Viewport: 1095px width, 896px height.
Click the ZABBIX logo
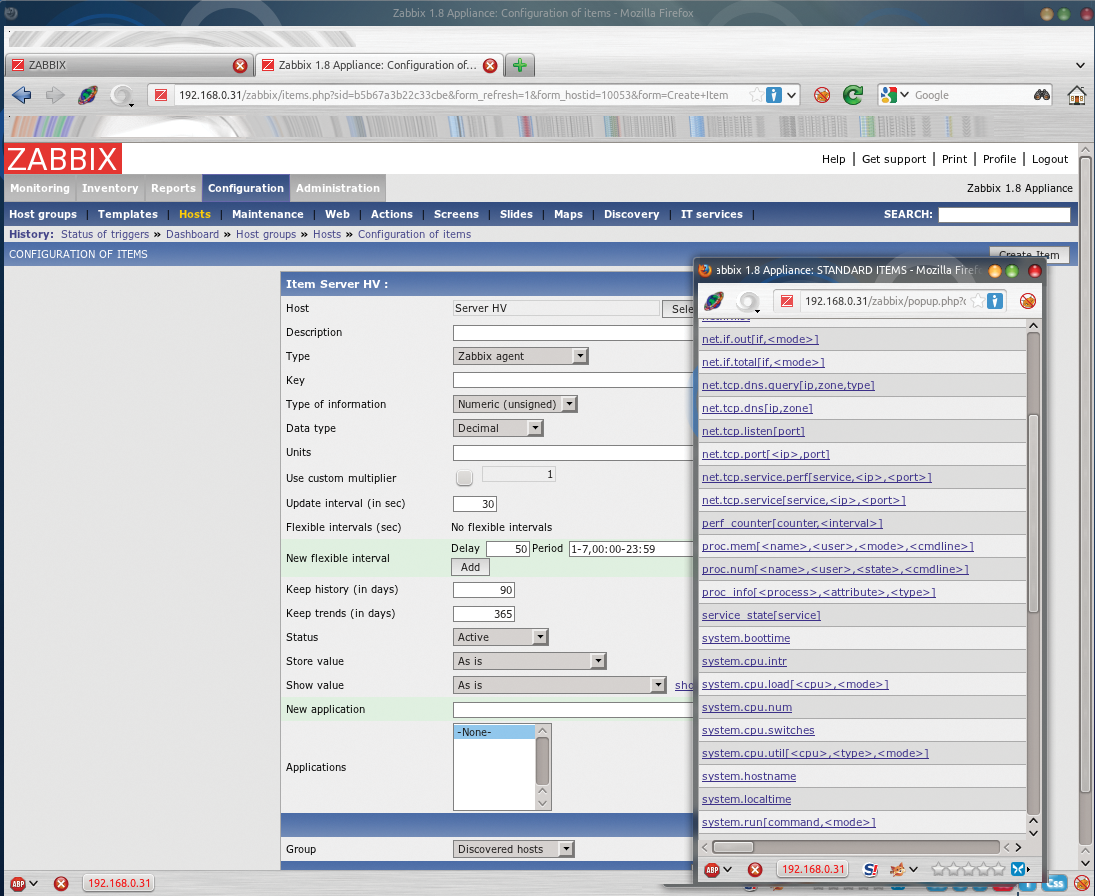pos(62,157)
